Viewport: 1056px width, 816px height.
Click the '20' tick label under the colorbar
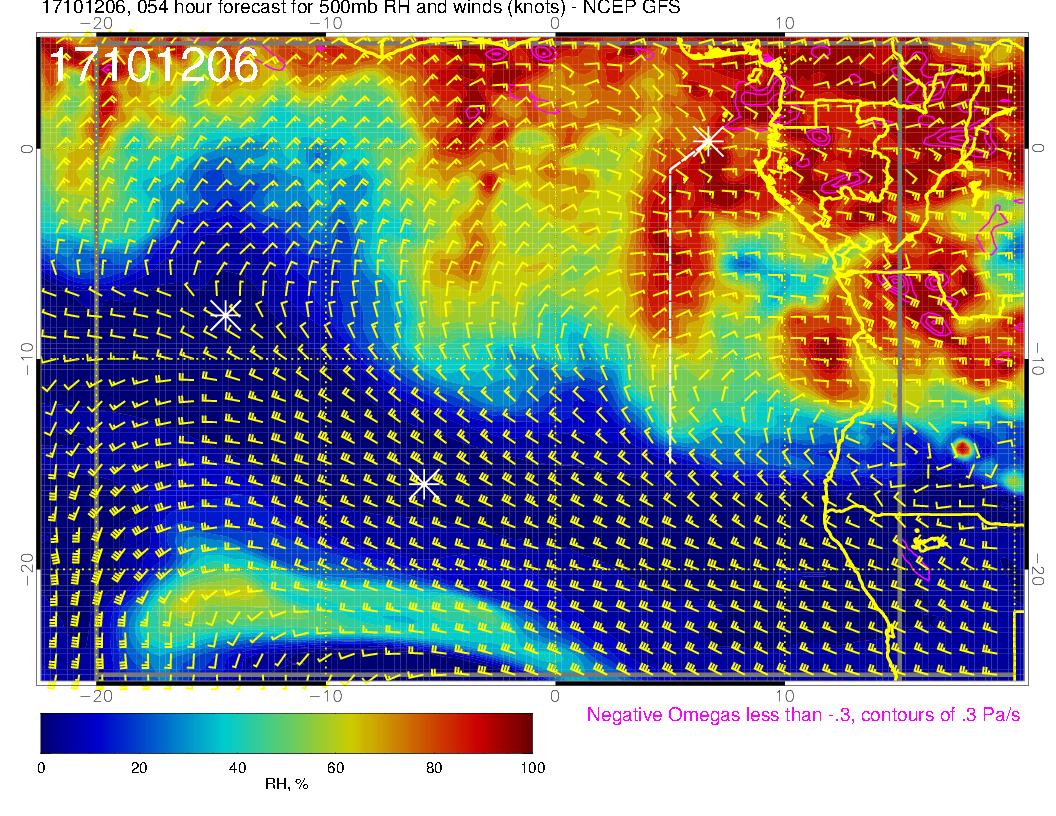click(139, 768)
